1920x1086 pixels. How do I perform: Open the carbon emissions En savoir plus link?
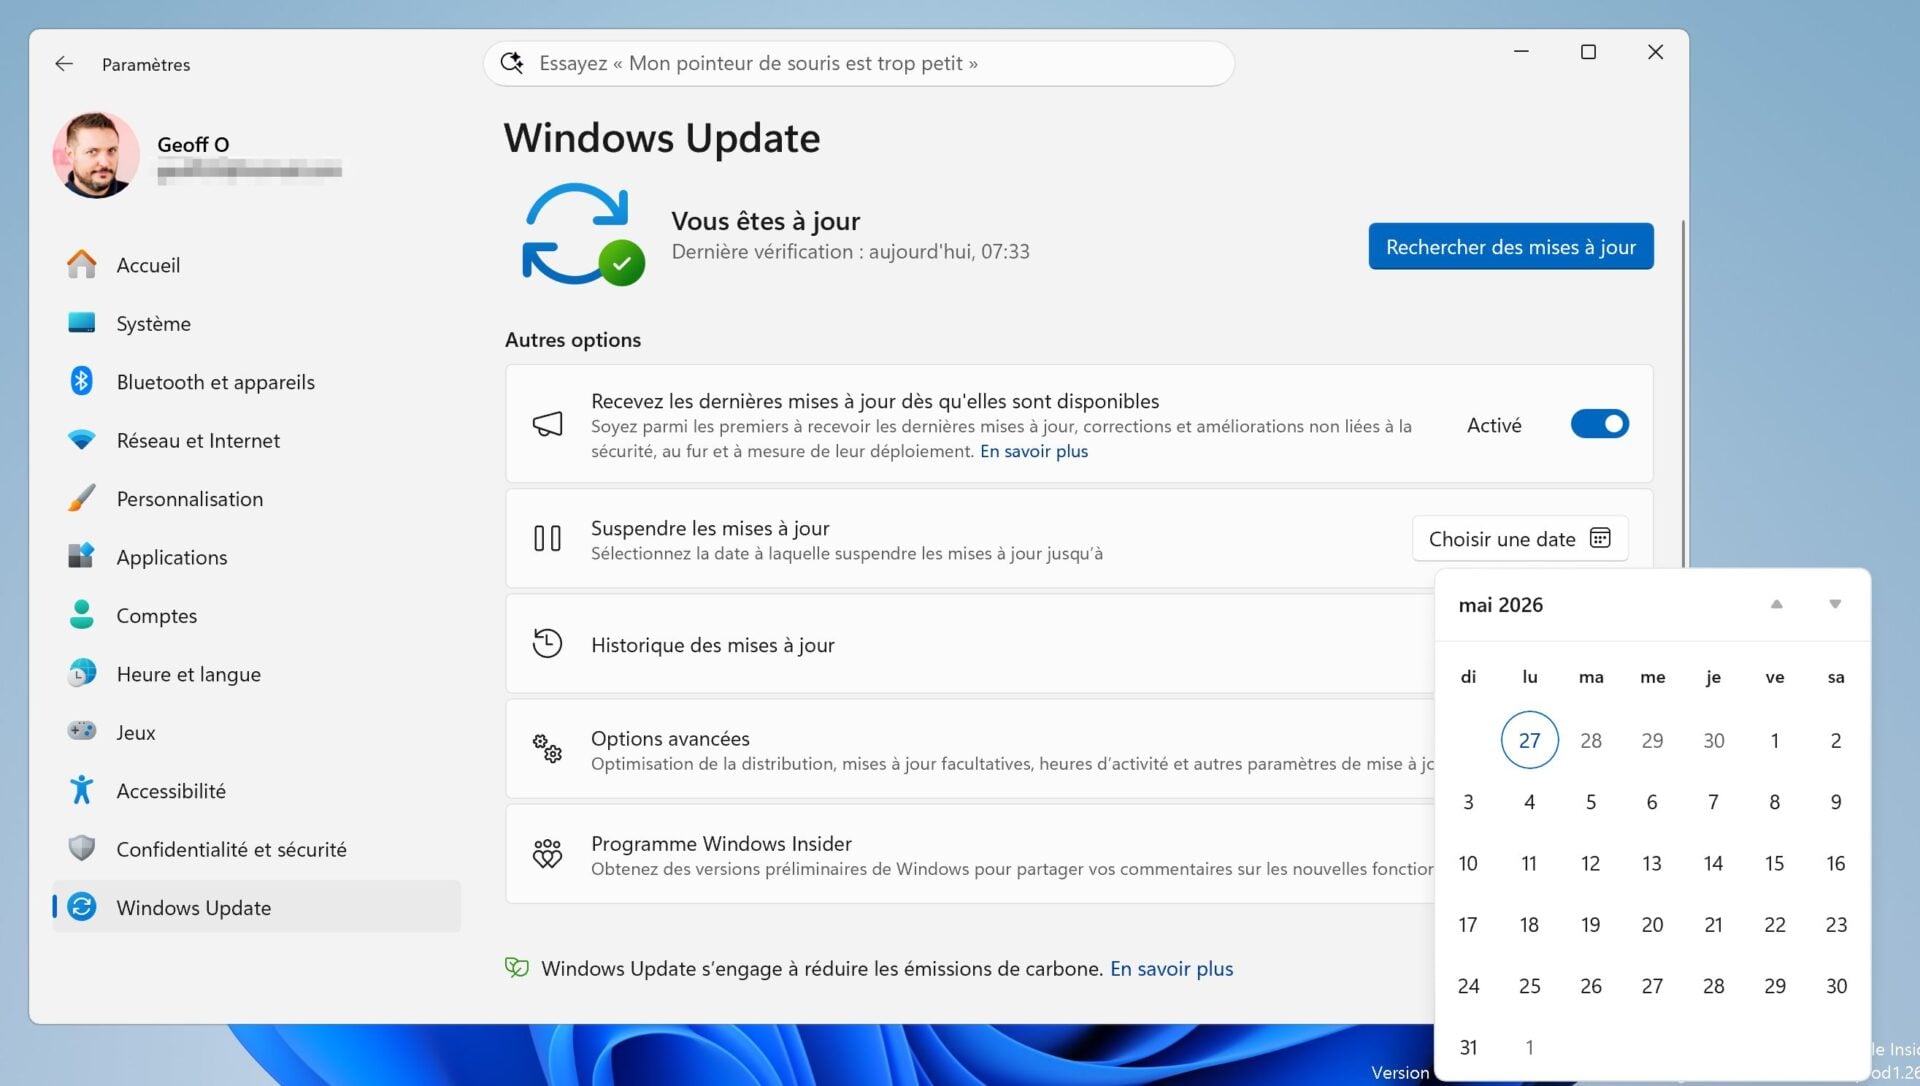tap(1171, 968)
